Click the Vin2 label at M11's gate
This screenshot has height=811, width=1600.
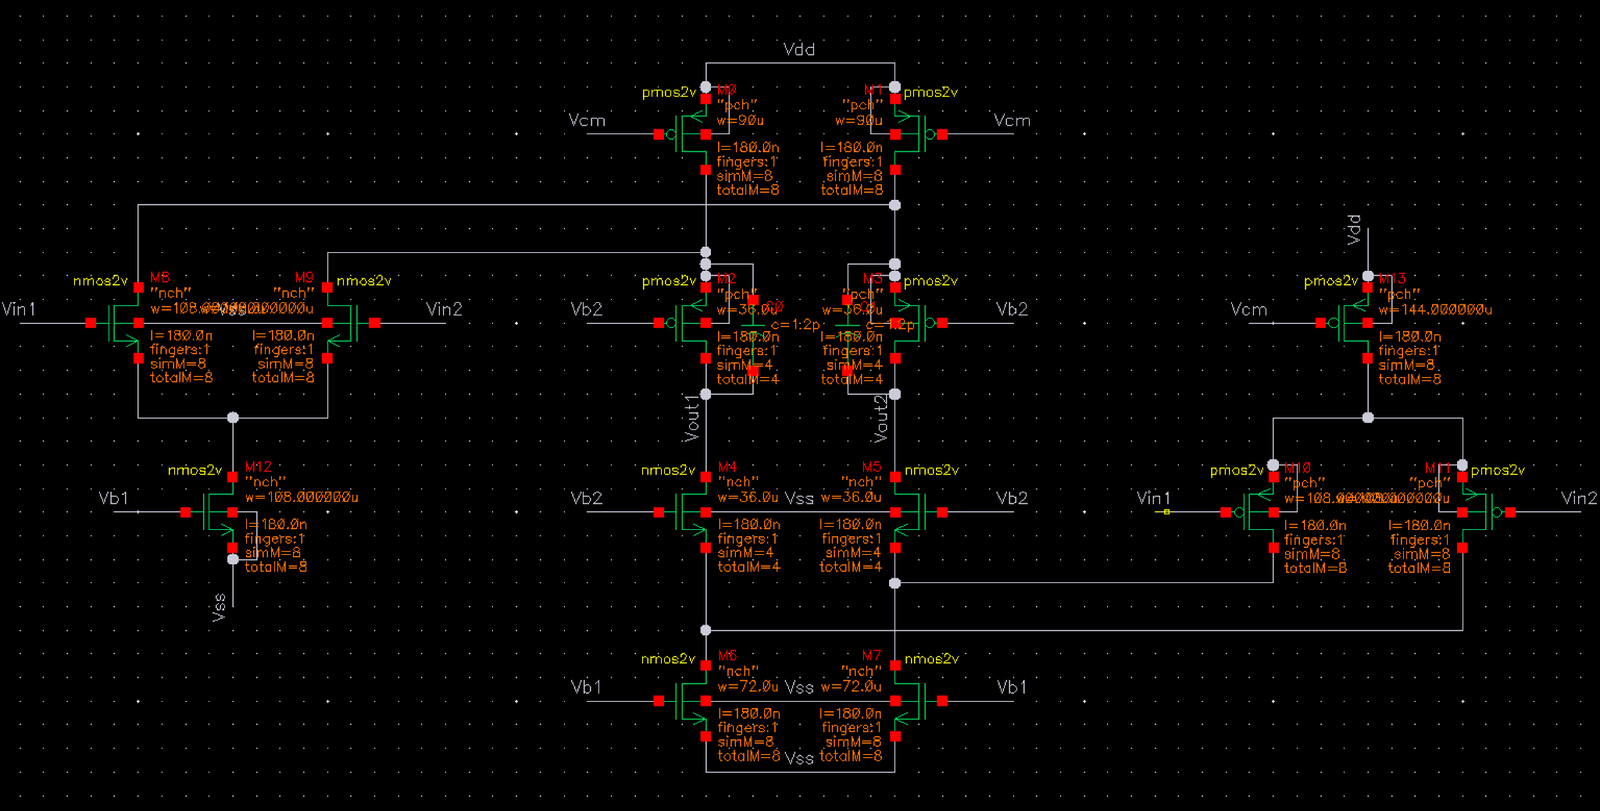click(1579, 498)
